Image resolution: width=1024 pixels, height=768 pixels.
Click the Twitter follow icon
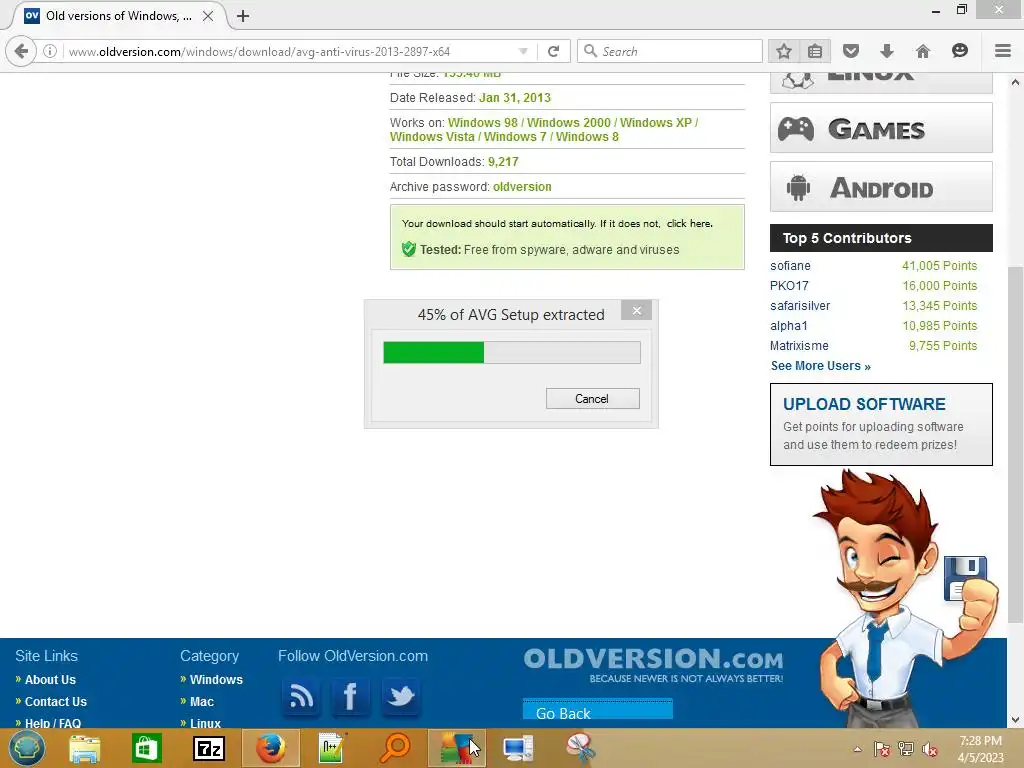click(400, 696)
